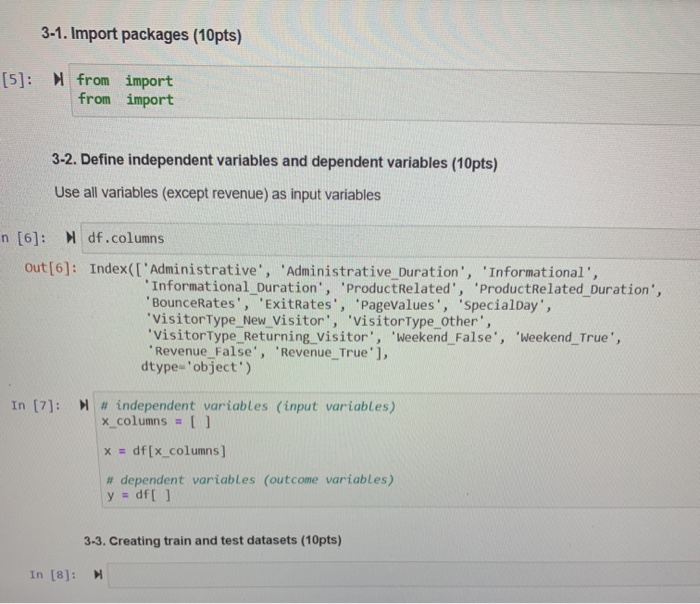Run cell 5 with its run icon
700x604 pixels.
point(58,79)
